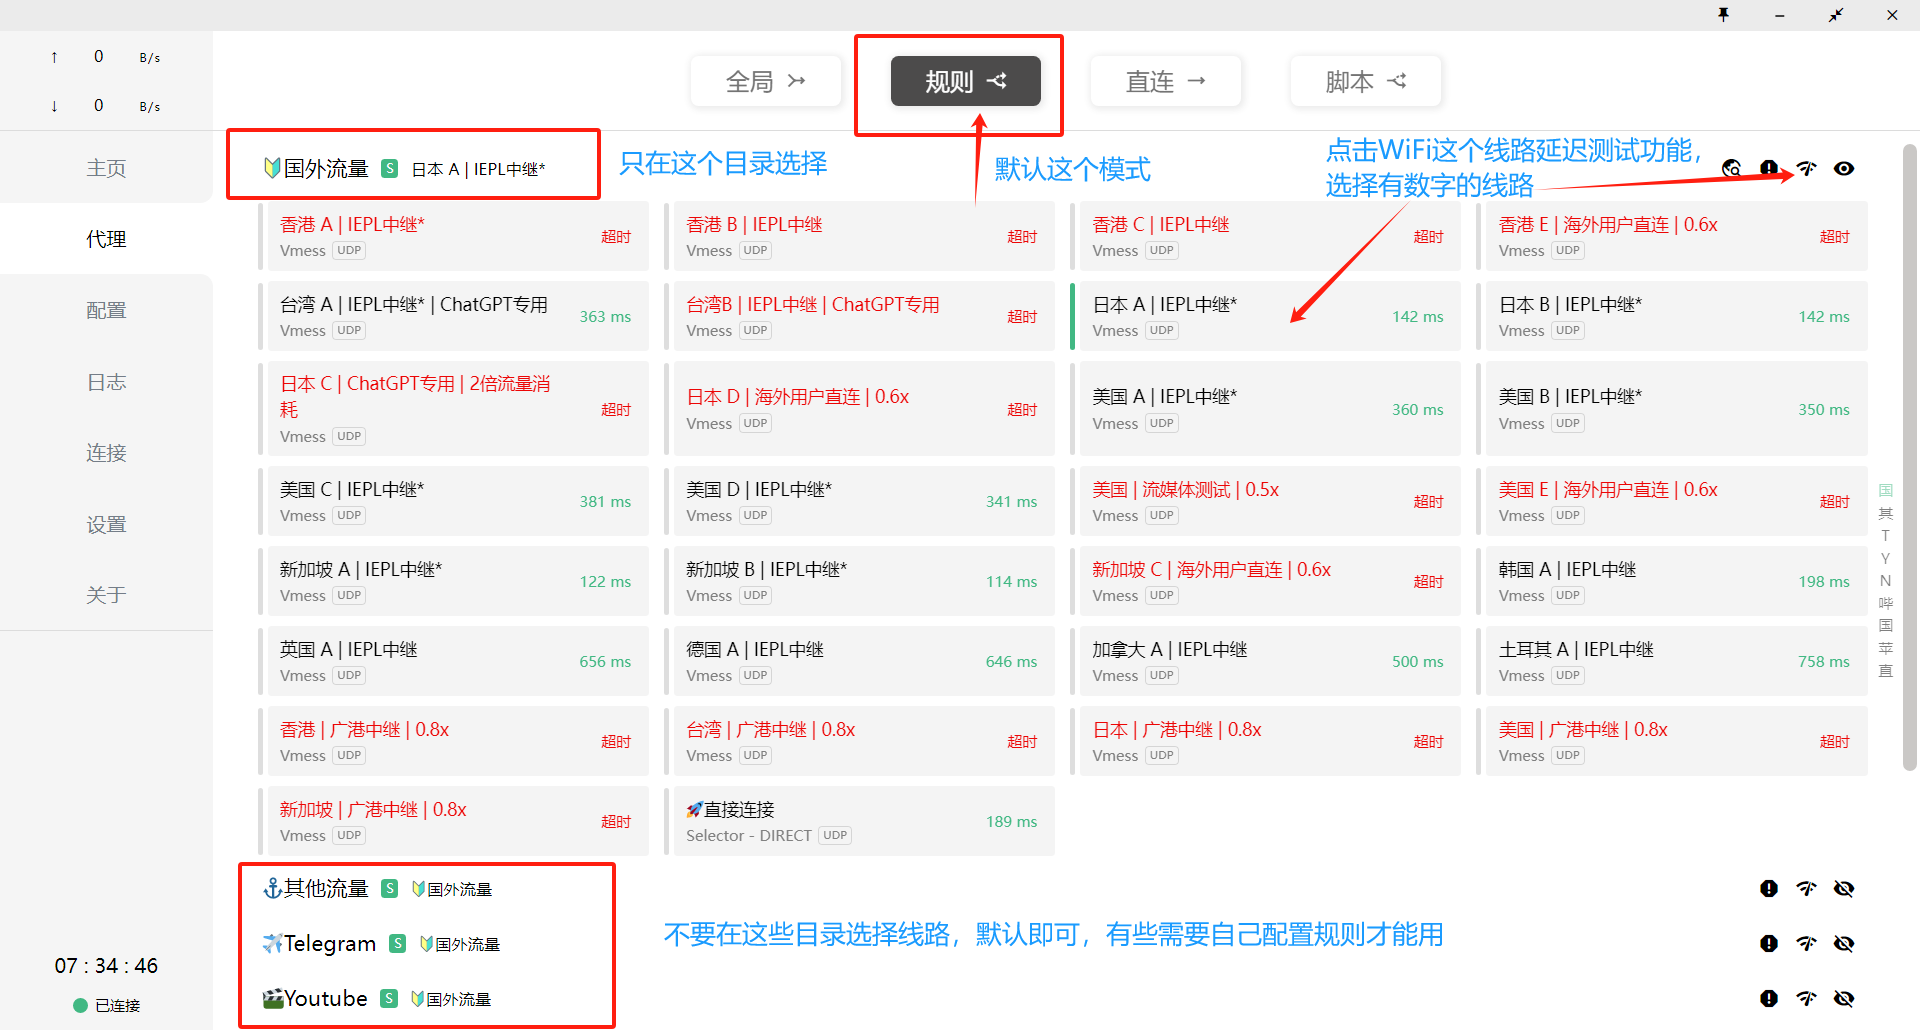Viewport: 1920px width, 1030px height.
Task: Click the 已连接 status label
Action: 117,1005
